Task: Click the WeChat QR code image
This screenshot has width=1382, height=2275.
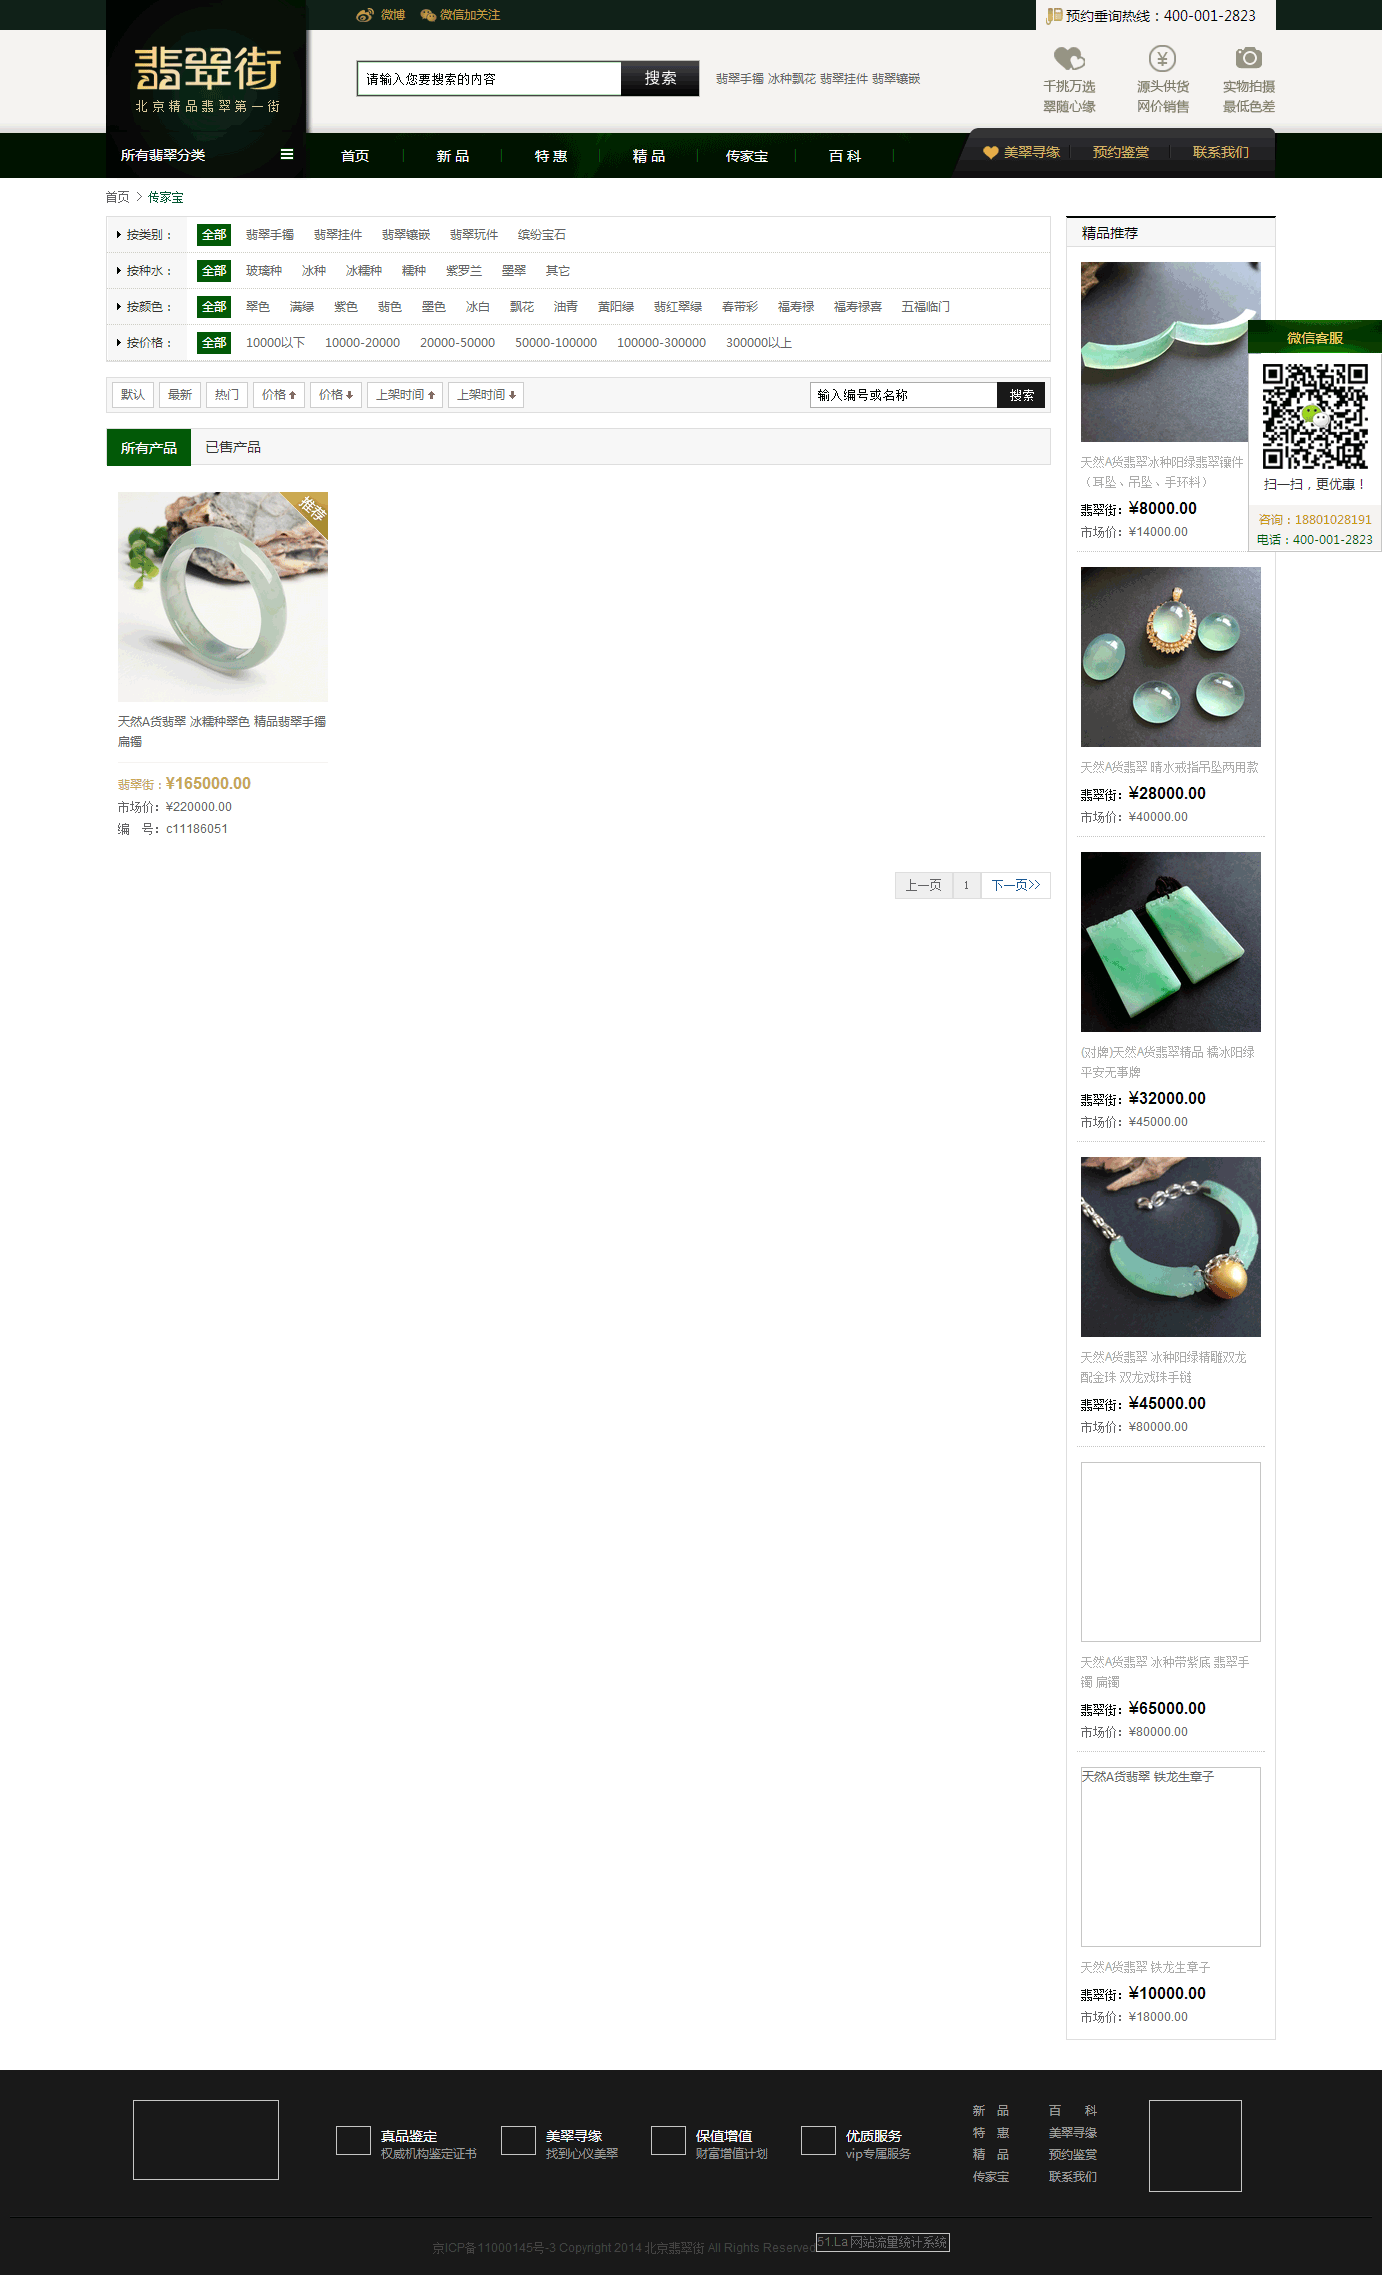Action: (x=1315, y=416)
